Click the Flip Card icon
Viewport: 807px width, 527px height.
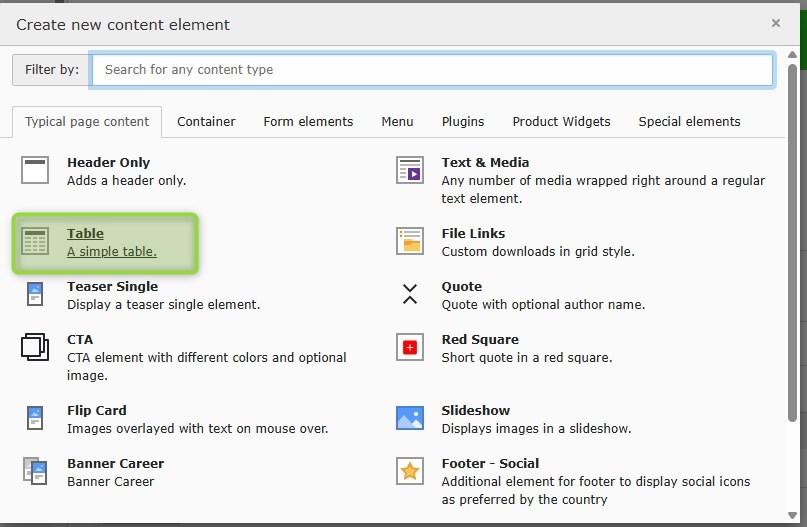35,418
